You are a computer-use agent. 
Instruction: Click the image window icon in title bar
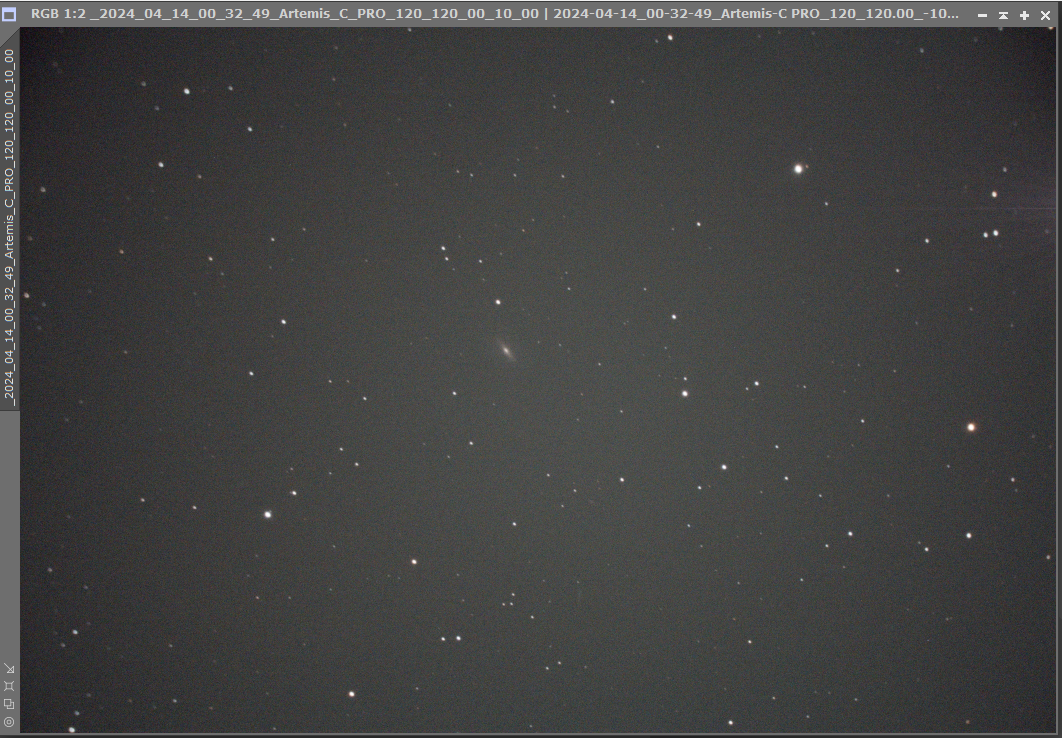point(9,14)
